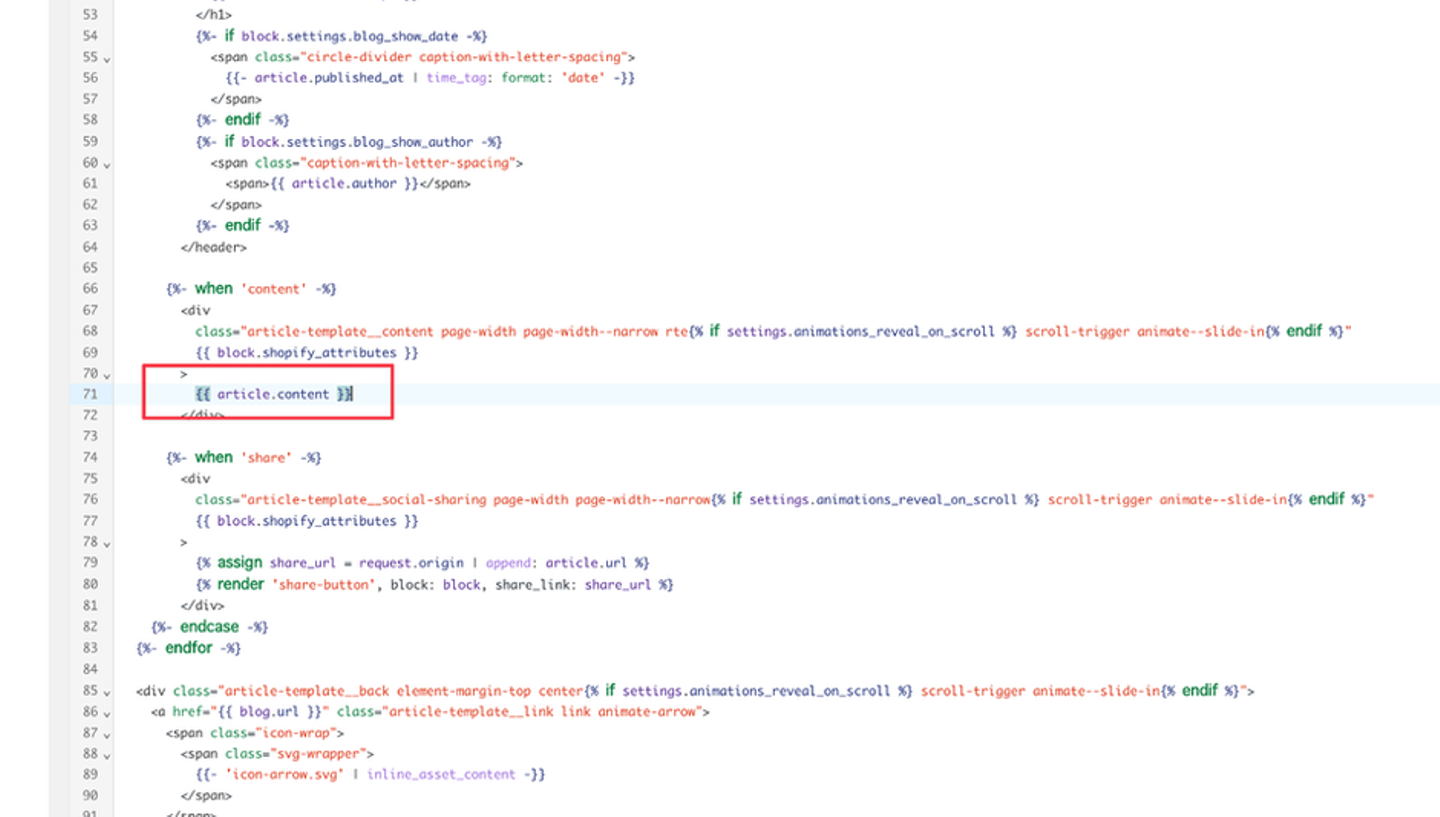Click the '{{ blog.url }}' anchor line
This screenshot has width=1440, height=817.
click(x=430, y=712)
